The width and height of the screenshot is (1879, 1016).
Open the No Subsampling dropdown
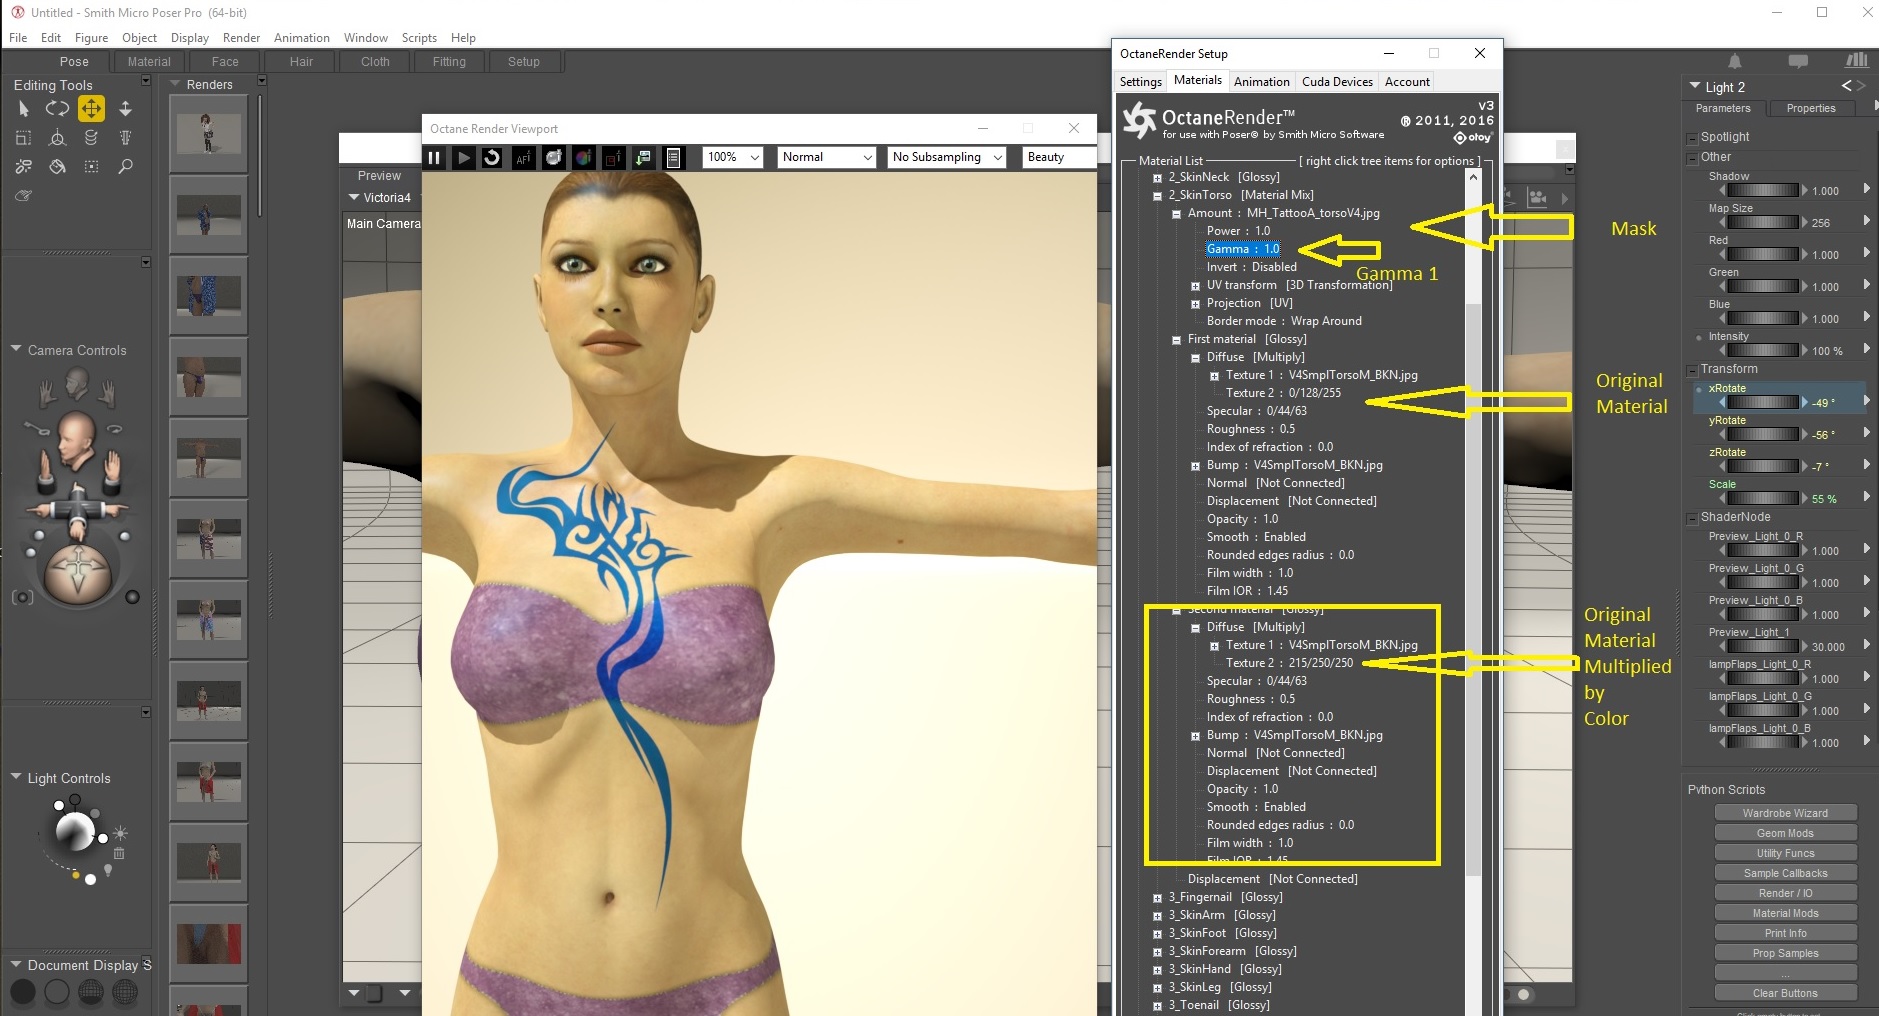point(946,157)
